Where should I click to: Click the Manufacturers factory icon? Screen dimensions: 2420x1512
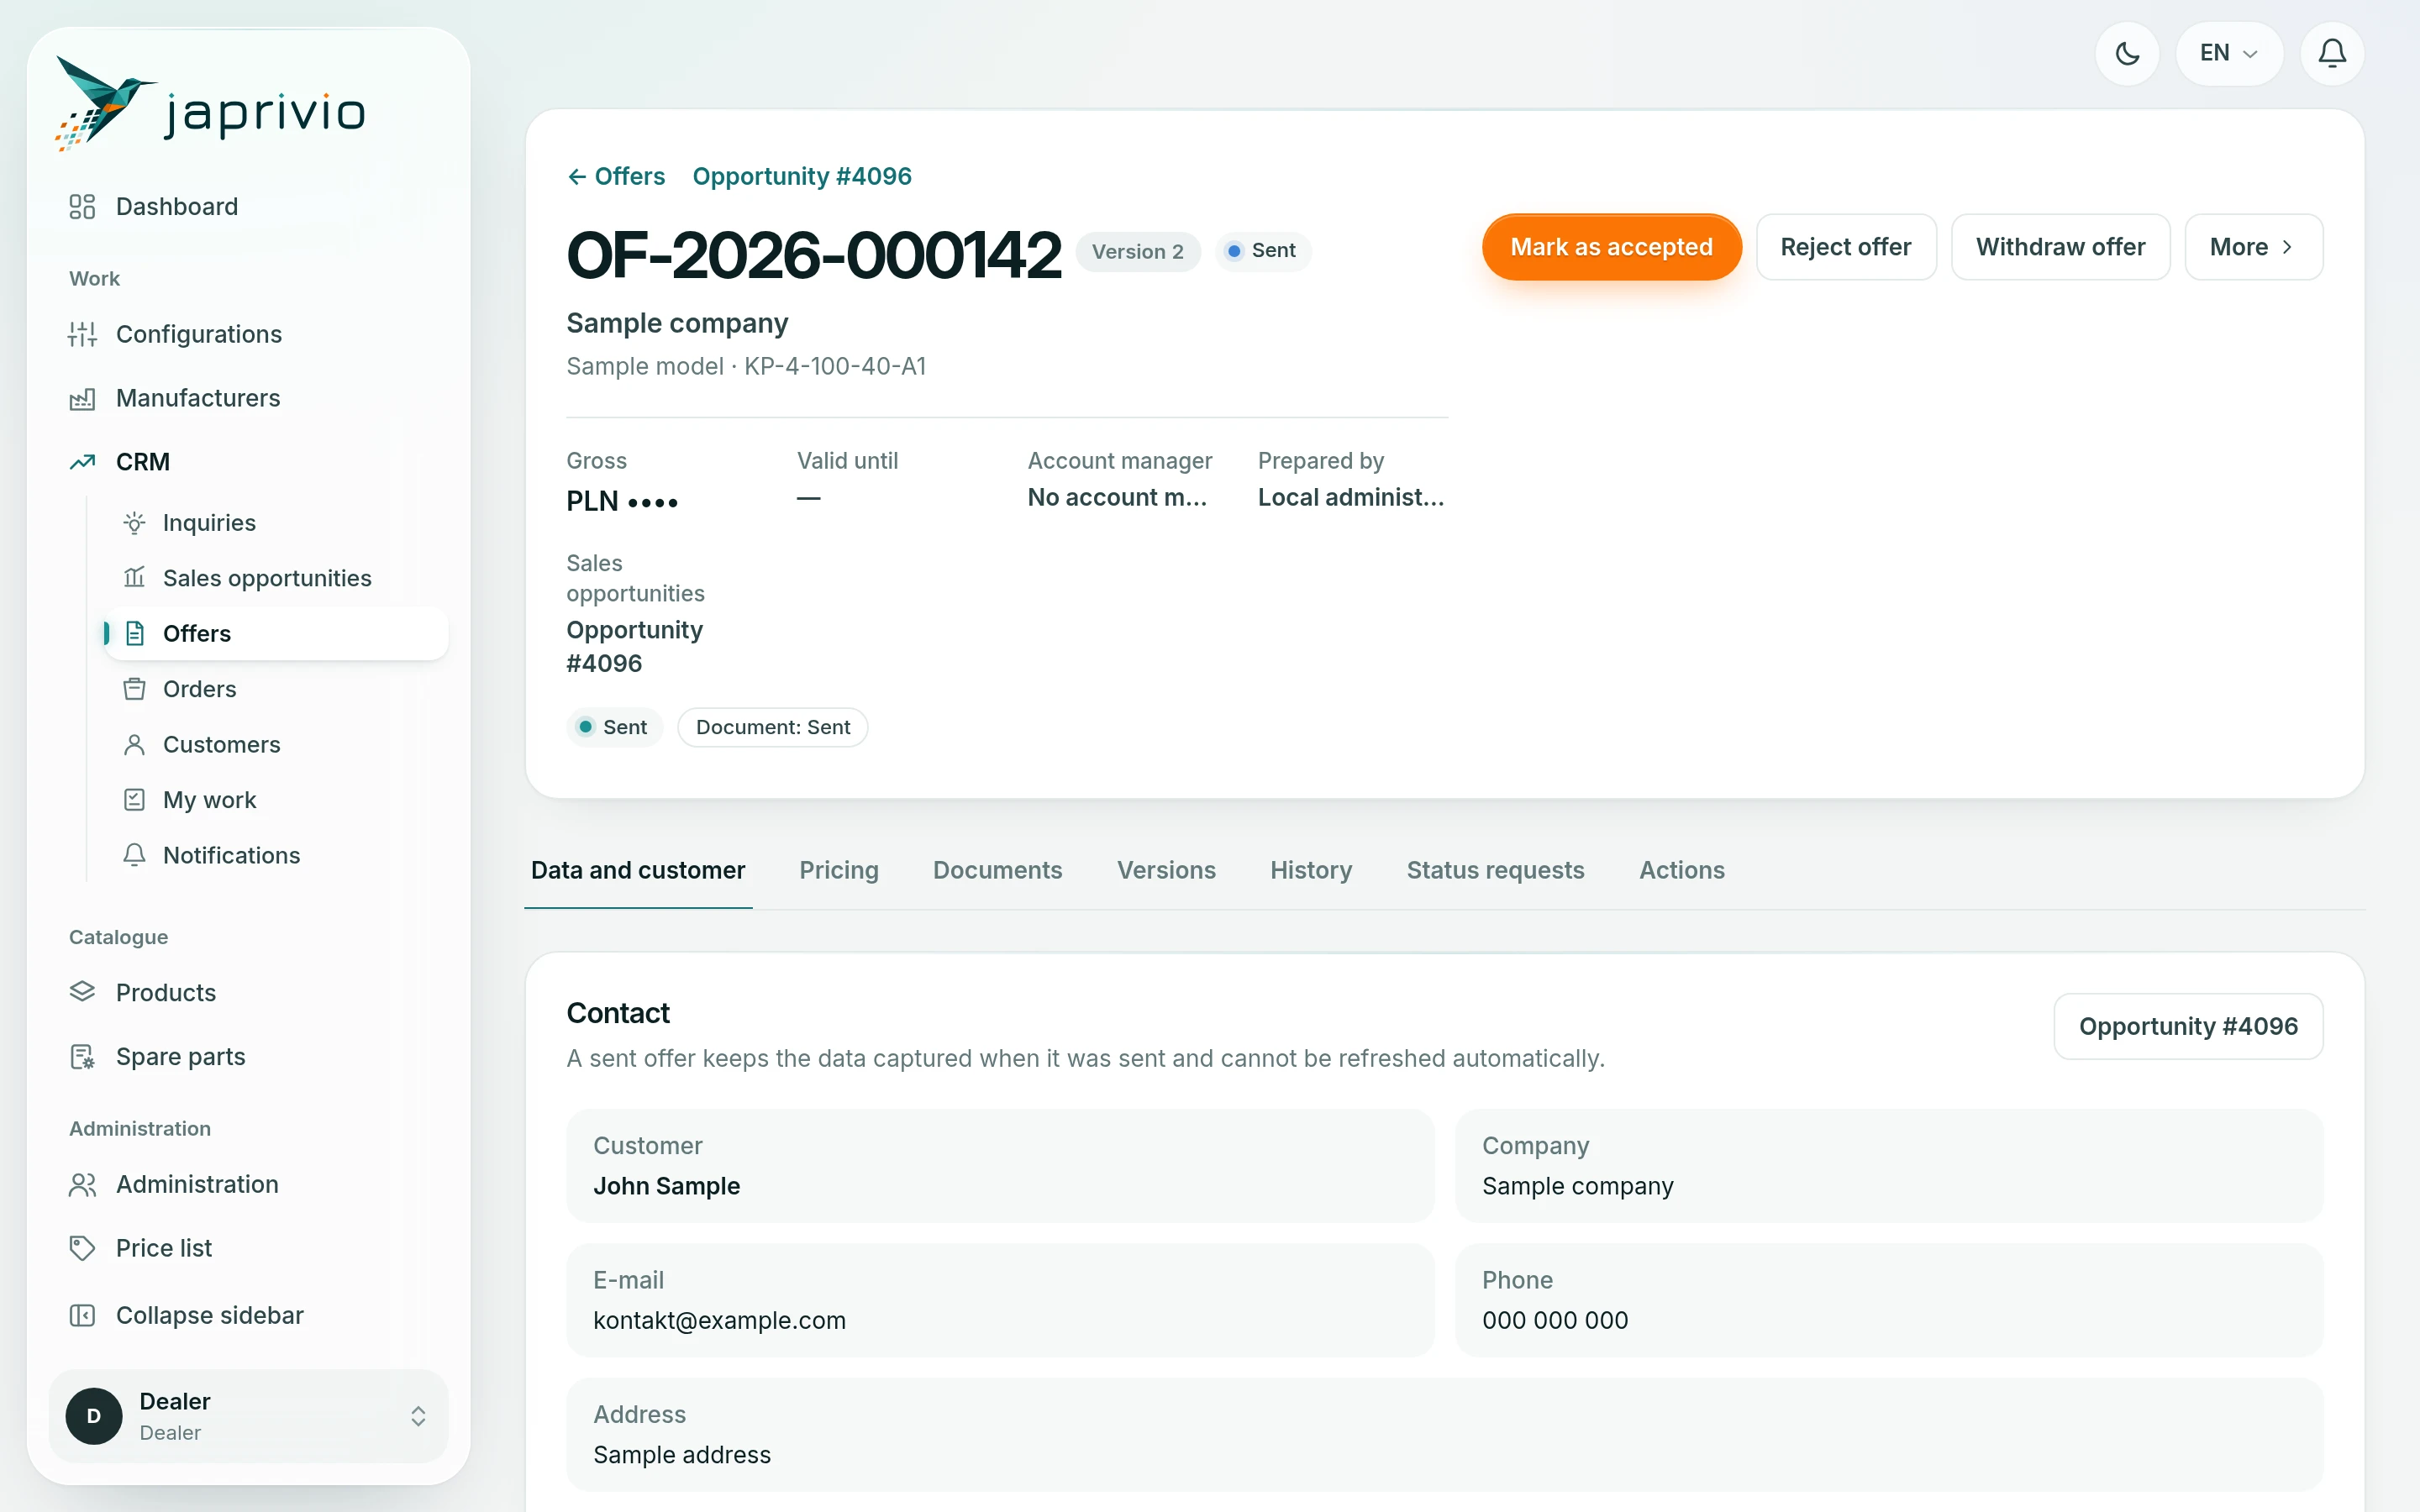pyautogui.click(x=82, y=398)
